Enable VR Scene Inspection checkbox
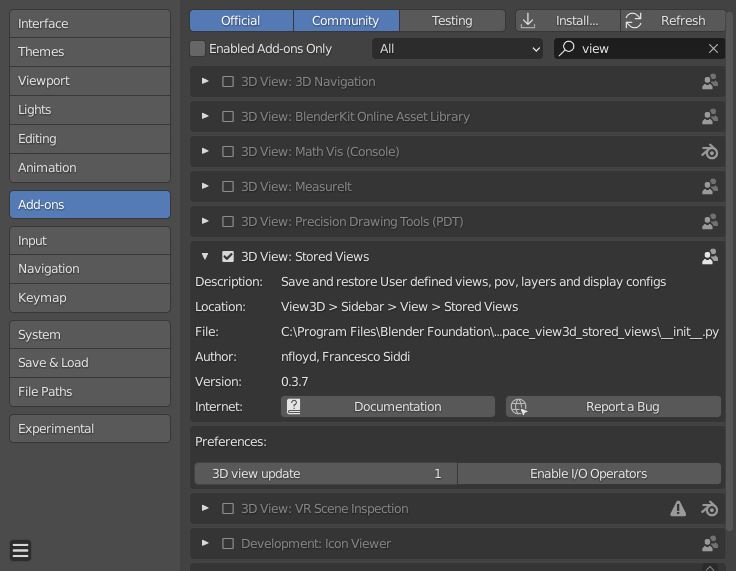The height and width of the screenshot is (571, 736). (x=228, y=509)
